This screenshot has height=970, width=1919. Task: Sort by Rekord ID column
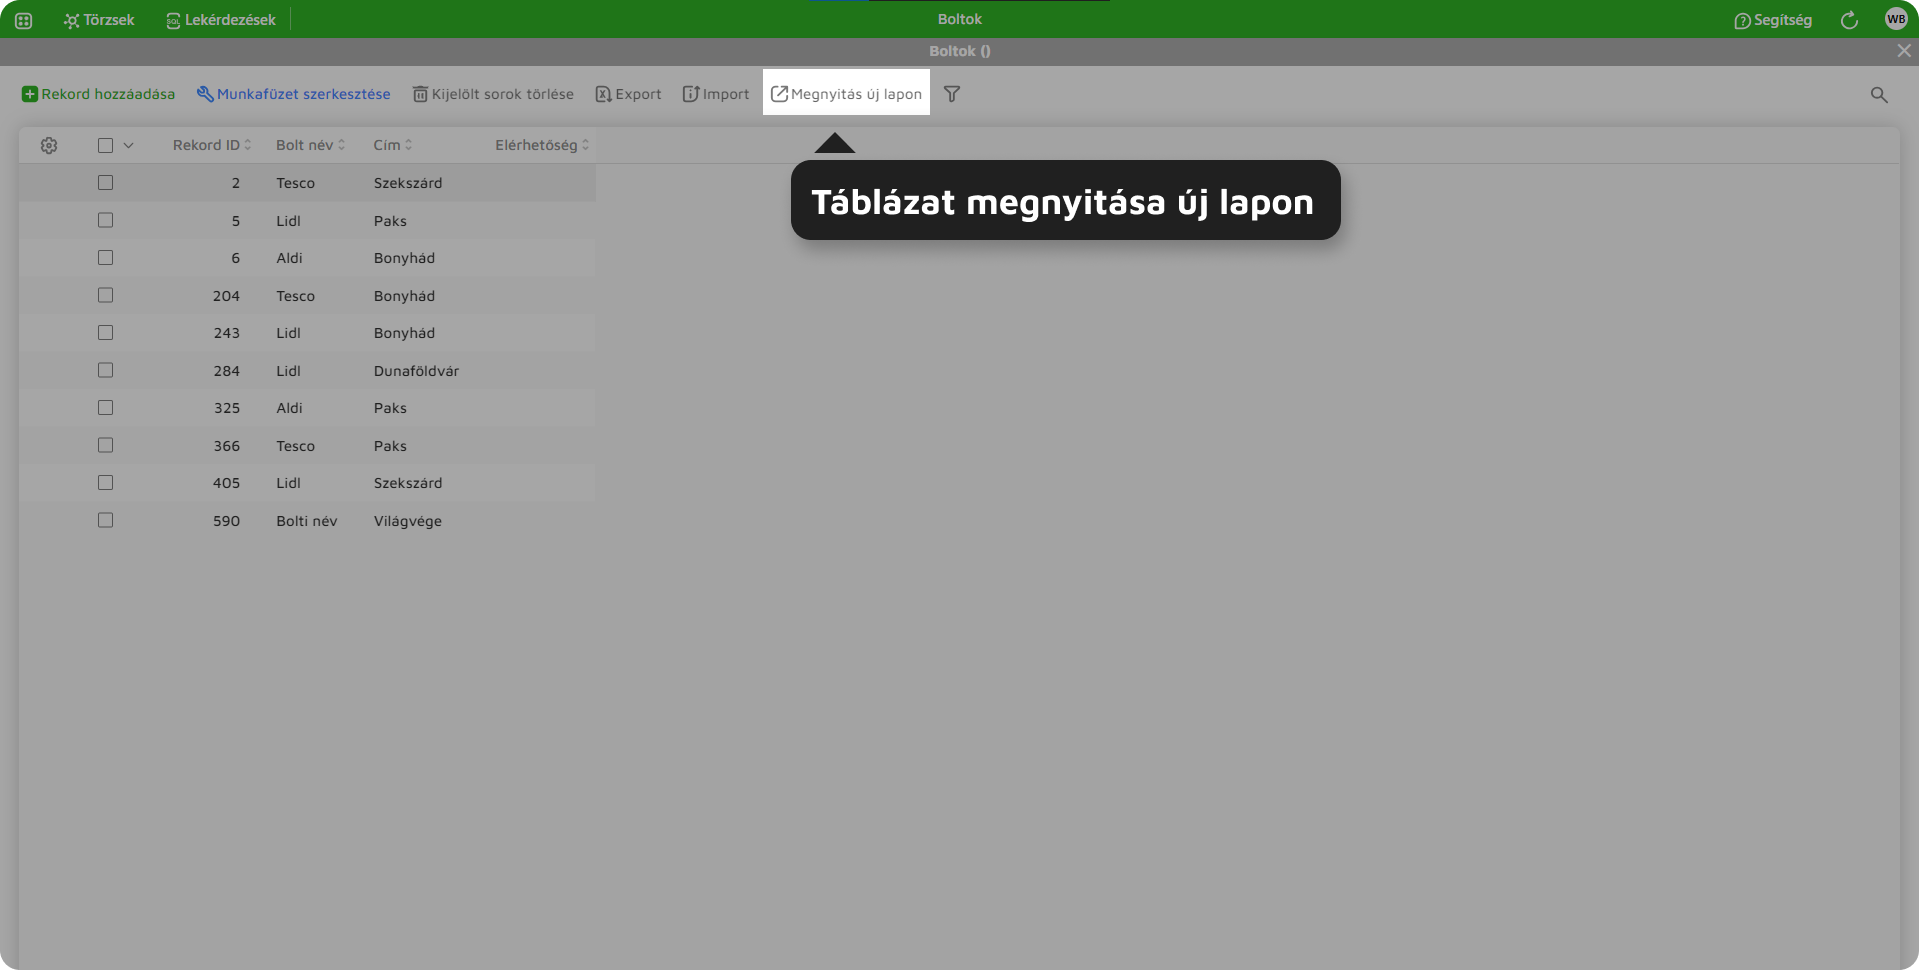(x=212, y=145)
